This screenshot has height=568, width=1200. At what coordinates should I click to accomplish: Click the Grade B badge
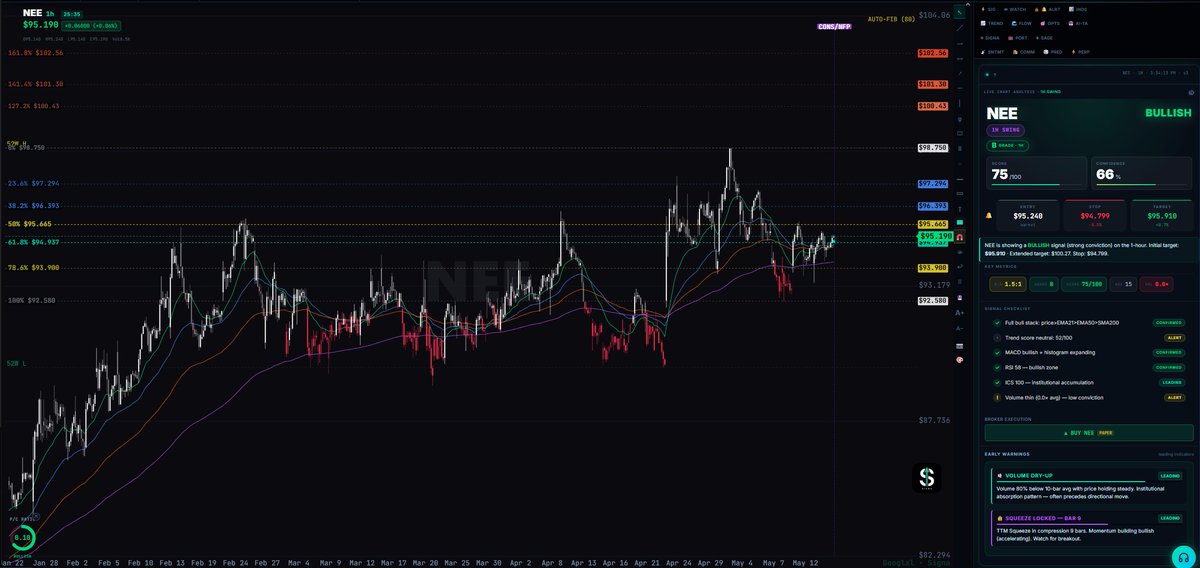coord(1007,146)
